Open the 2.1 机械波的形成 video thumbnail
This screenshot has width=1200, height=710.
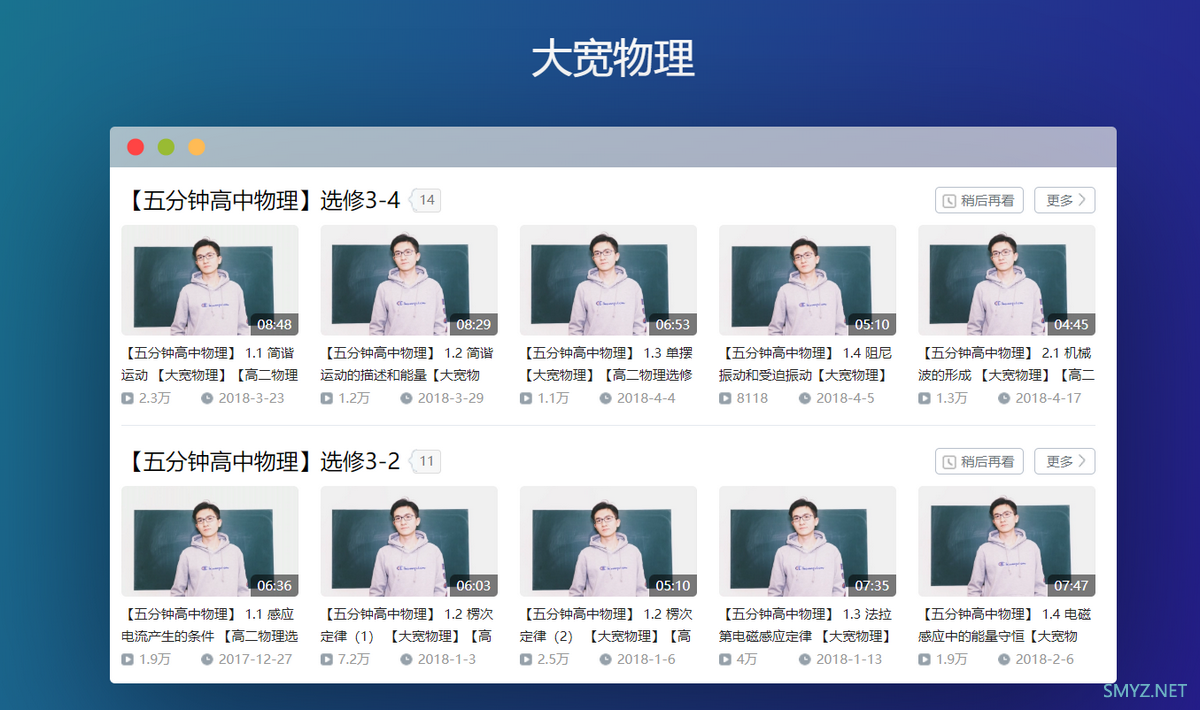pos(1006,280)
